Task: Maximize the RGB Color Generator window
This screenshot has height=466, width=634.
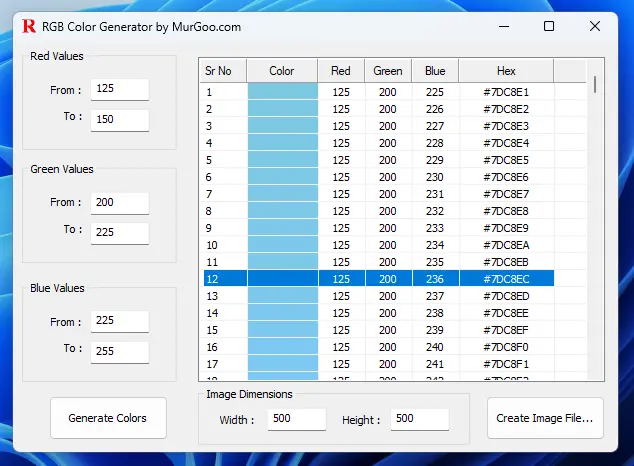Action: point(549,27)
